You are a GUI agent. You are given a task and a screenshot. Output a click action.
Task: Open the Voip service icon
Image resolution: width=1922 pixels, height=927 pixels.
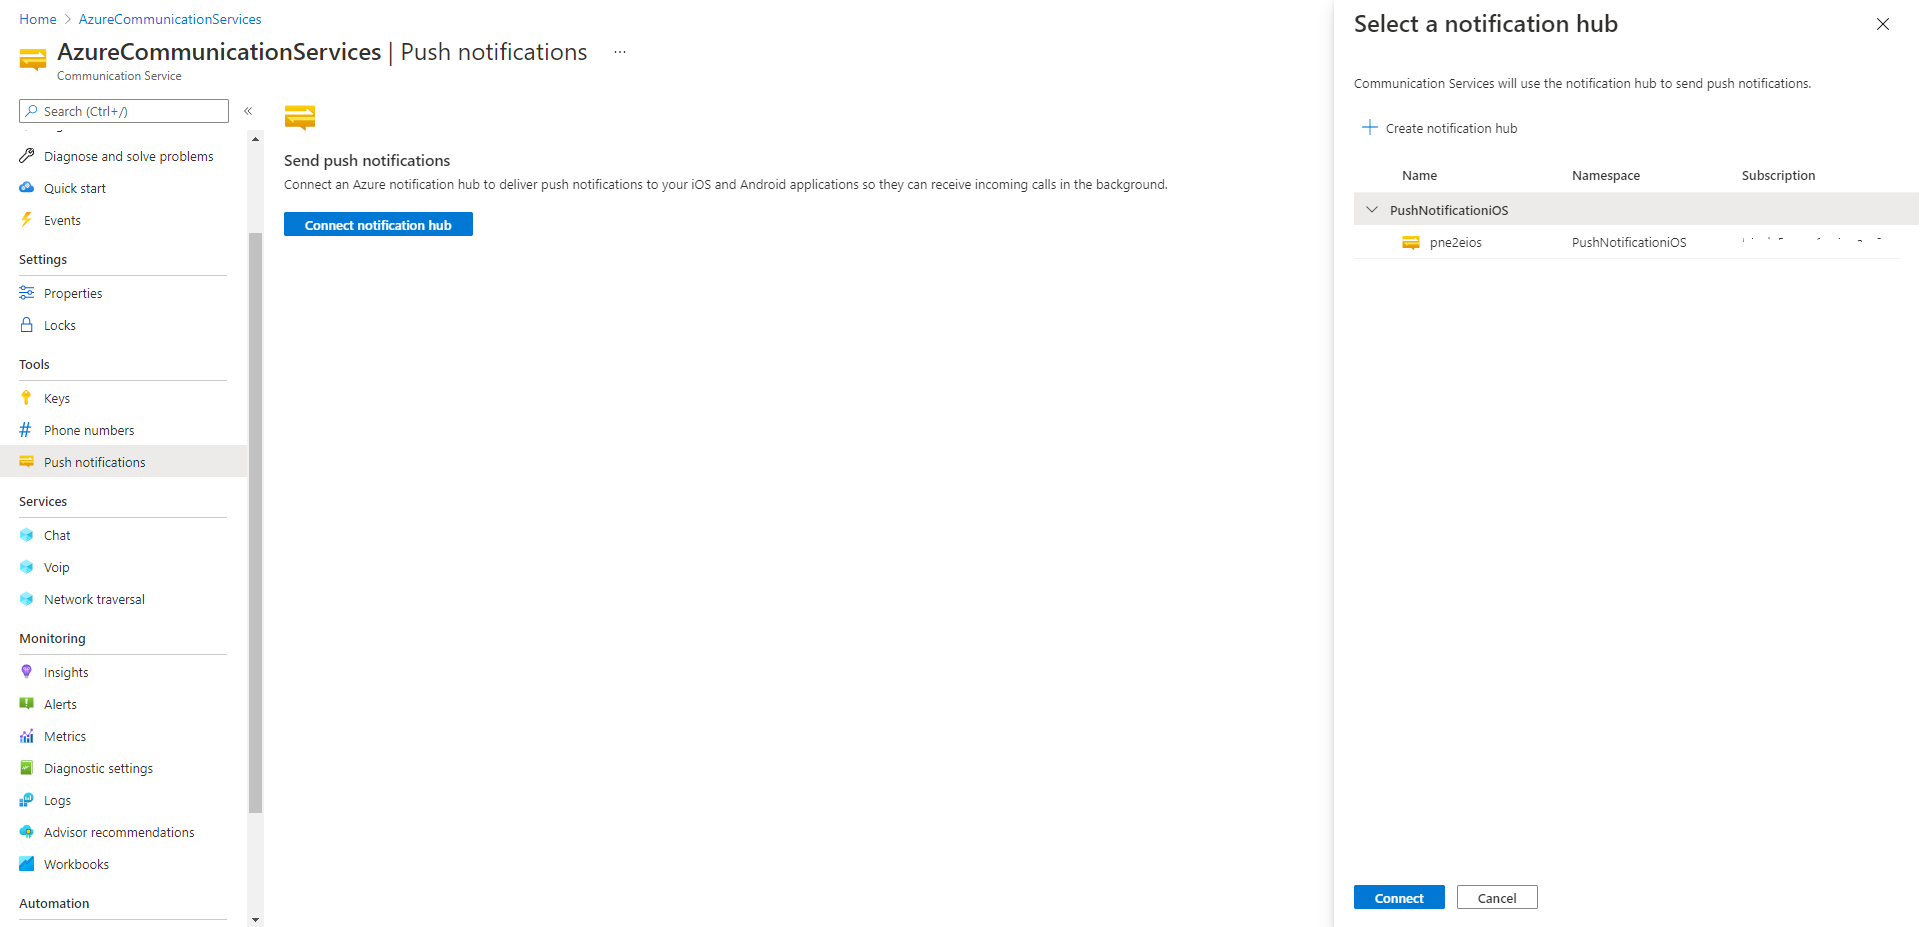26,567
